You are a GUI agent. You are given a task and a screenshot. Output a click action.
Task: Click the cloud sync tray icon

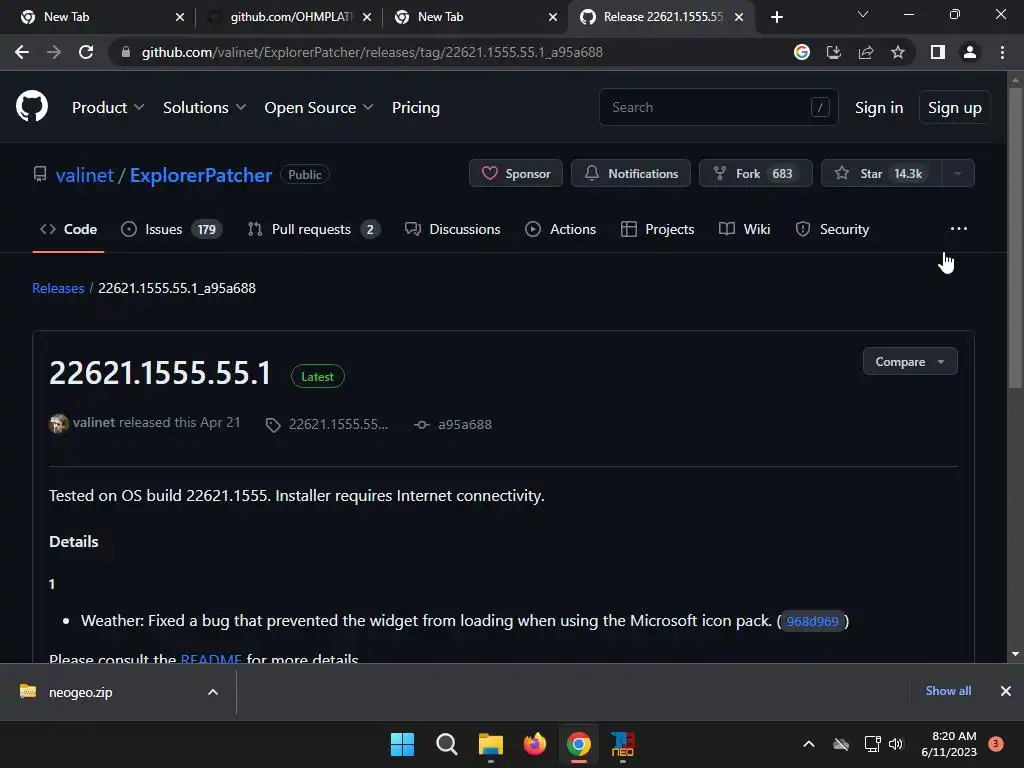[841, 744]
